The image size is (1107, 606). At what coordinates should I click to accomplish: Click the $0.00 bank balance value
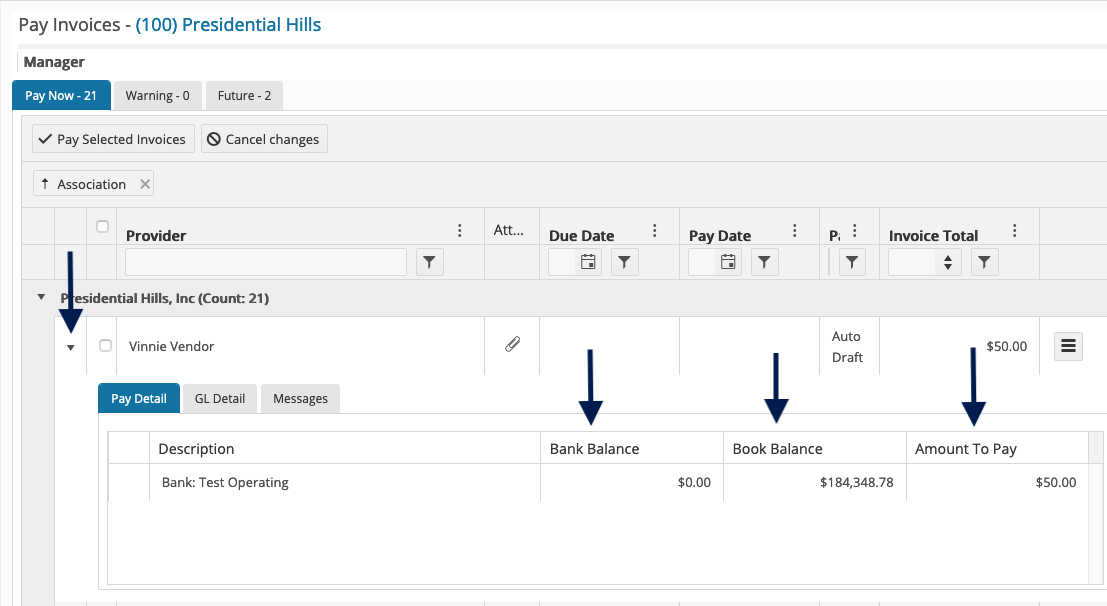(694, 482)
